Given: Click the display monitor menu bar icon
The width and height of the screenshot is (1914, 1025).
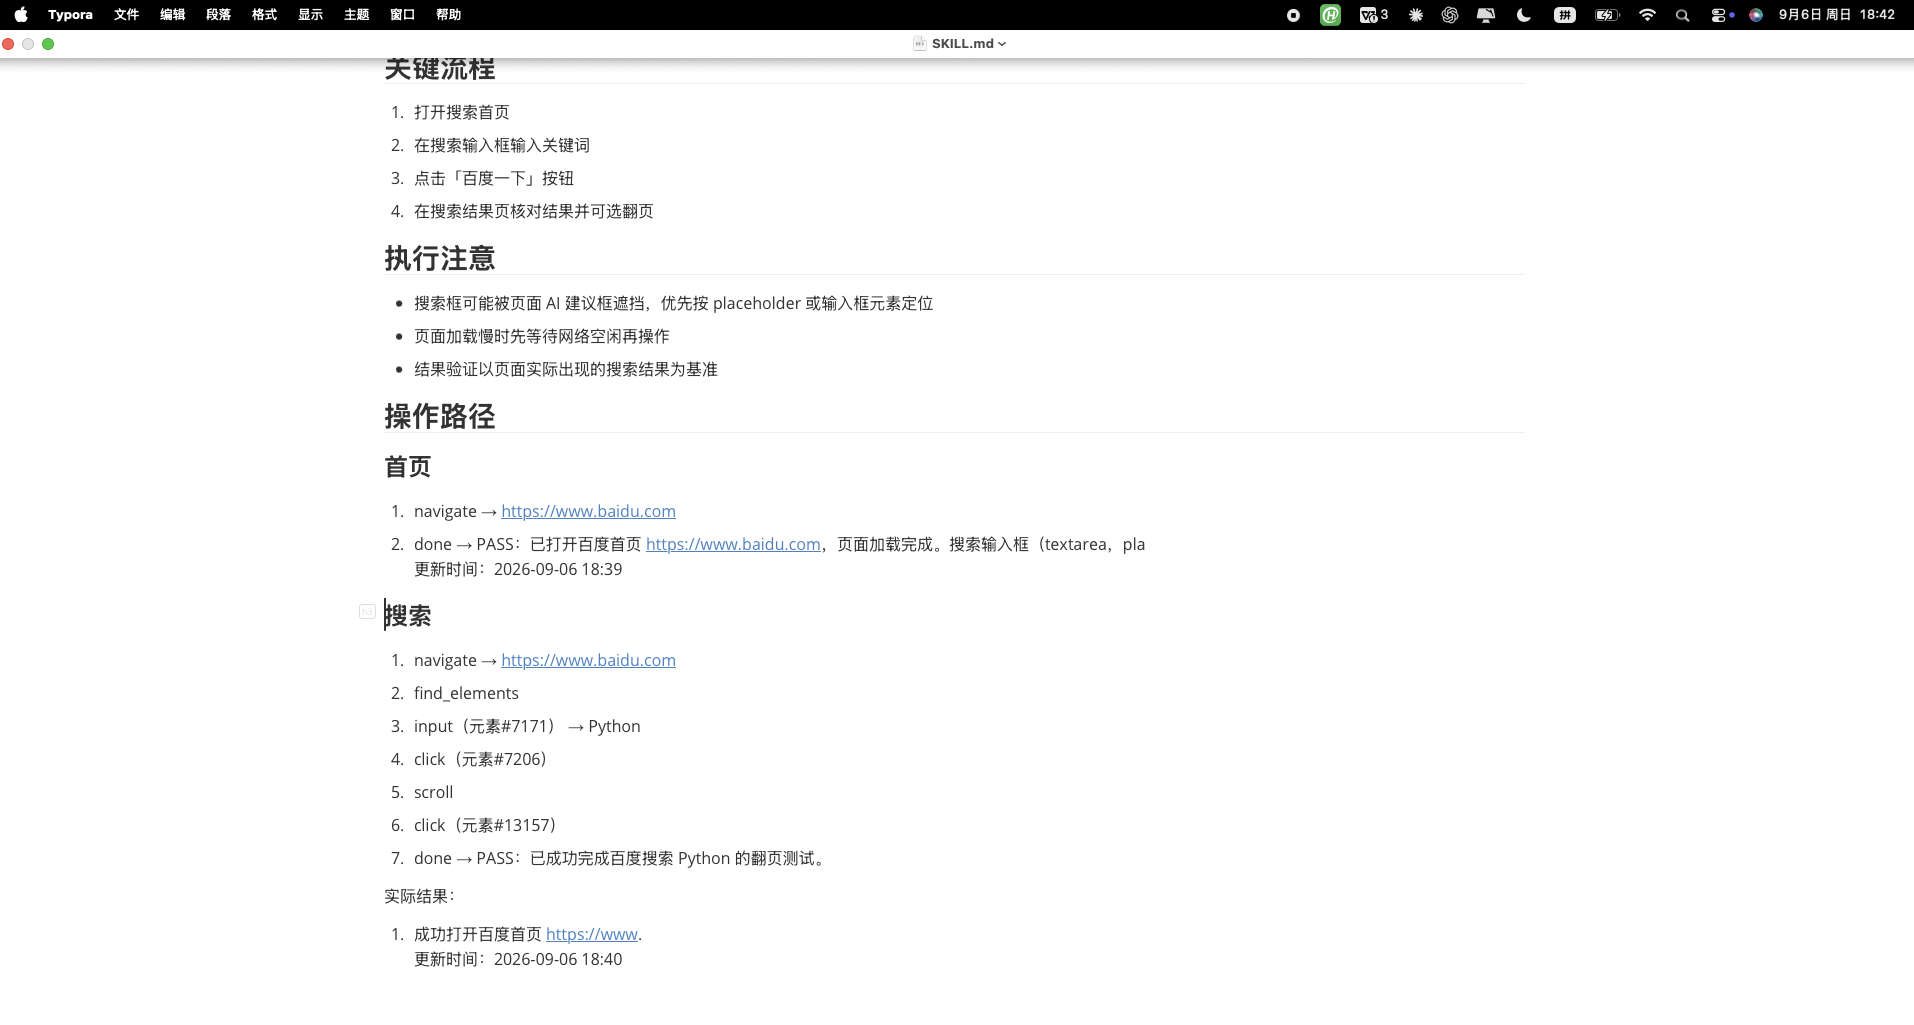Looking at the screenshot, I should [x=1486, y=15].
